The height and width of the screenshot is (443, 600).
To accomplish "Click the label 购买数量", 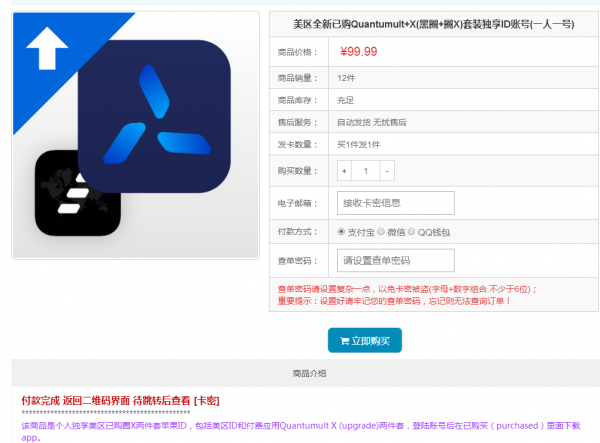I will pyautogui.click(x=297, y=171).
